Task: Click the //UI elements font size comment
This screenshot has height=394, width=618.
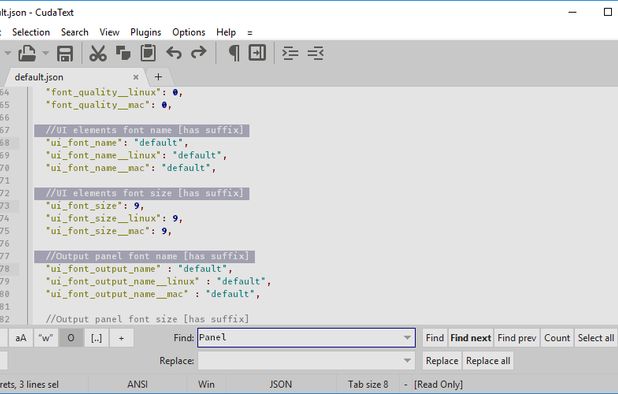Action: (144, 193)
